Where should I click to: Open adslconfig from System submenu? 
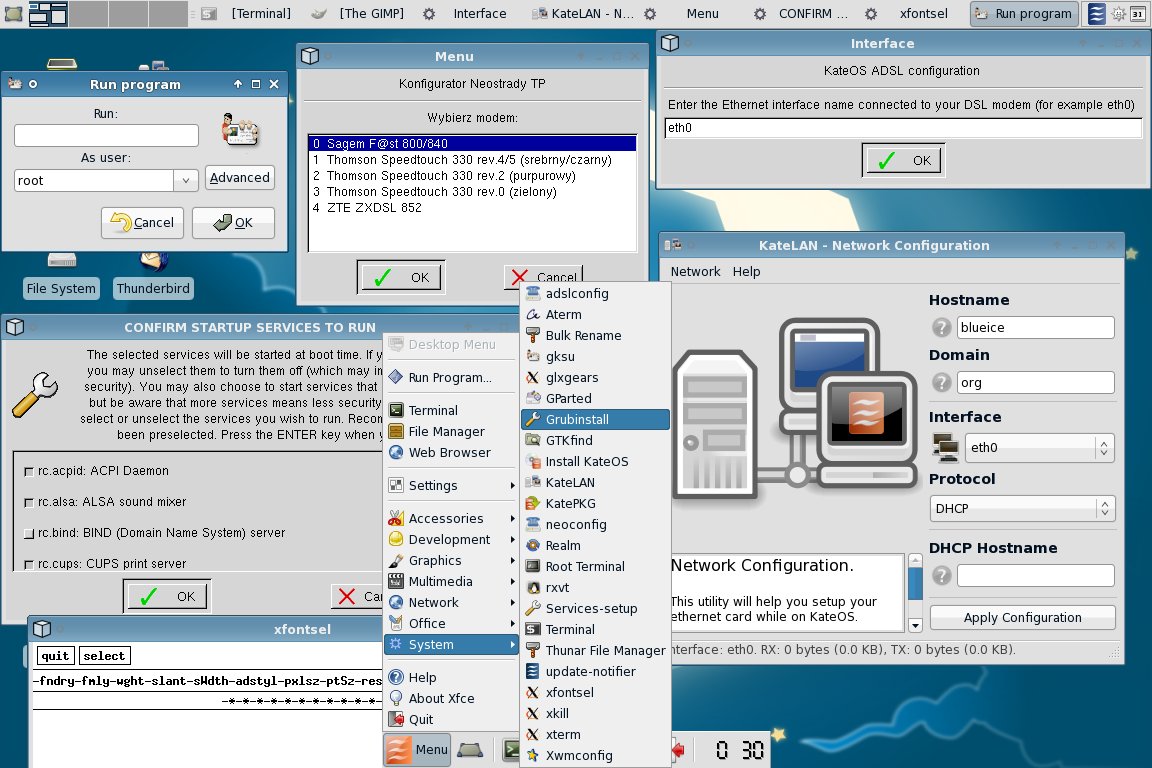595,293
